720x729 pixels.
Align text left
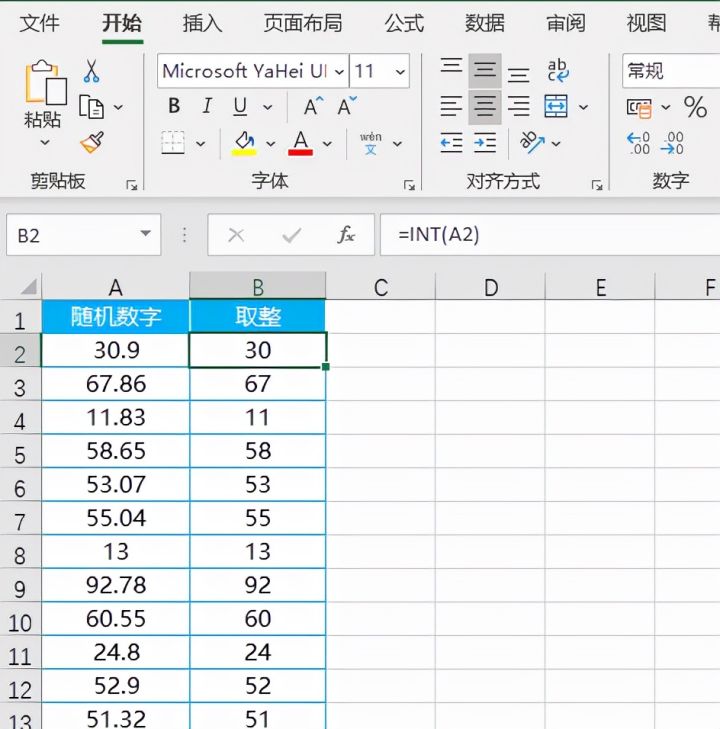(x=451, y=106)
